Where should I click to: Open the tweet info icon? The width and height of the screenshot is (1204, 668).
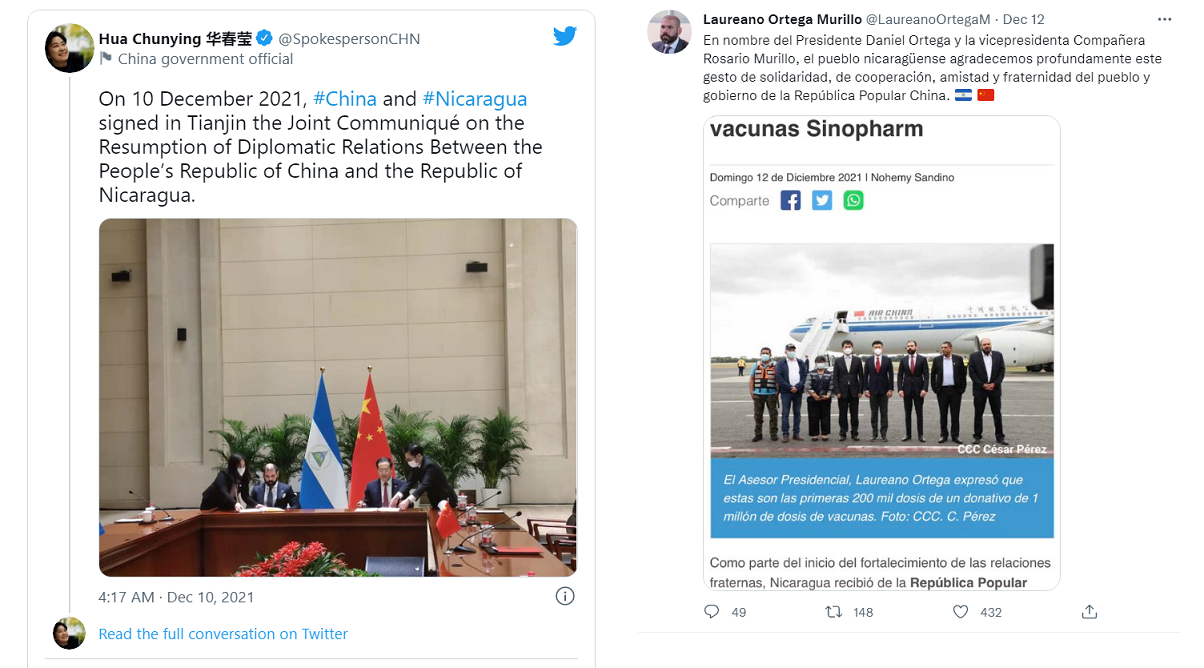coord(565,597)
